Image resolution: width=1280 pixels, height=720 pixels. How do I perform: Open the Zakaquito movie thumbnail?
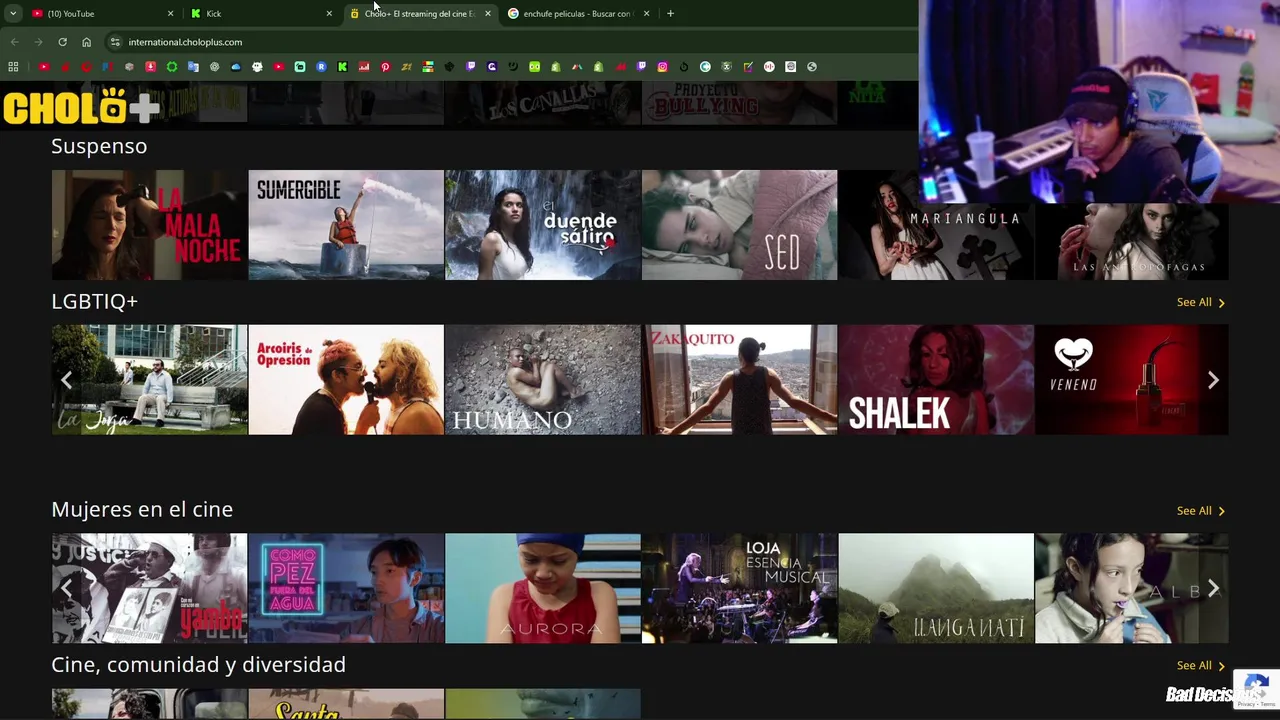(x=739, y=380)
